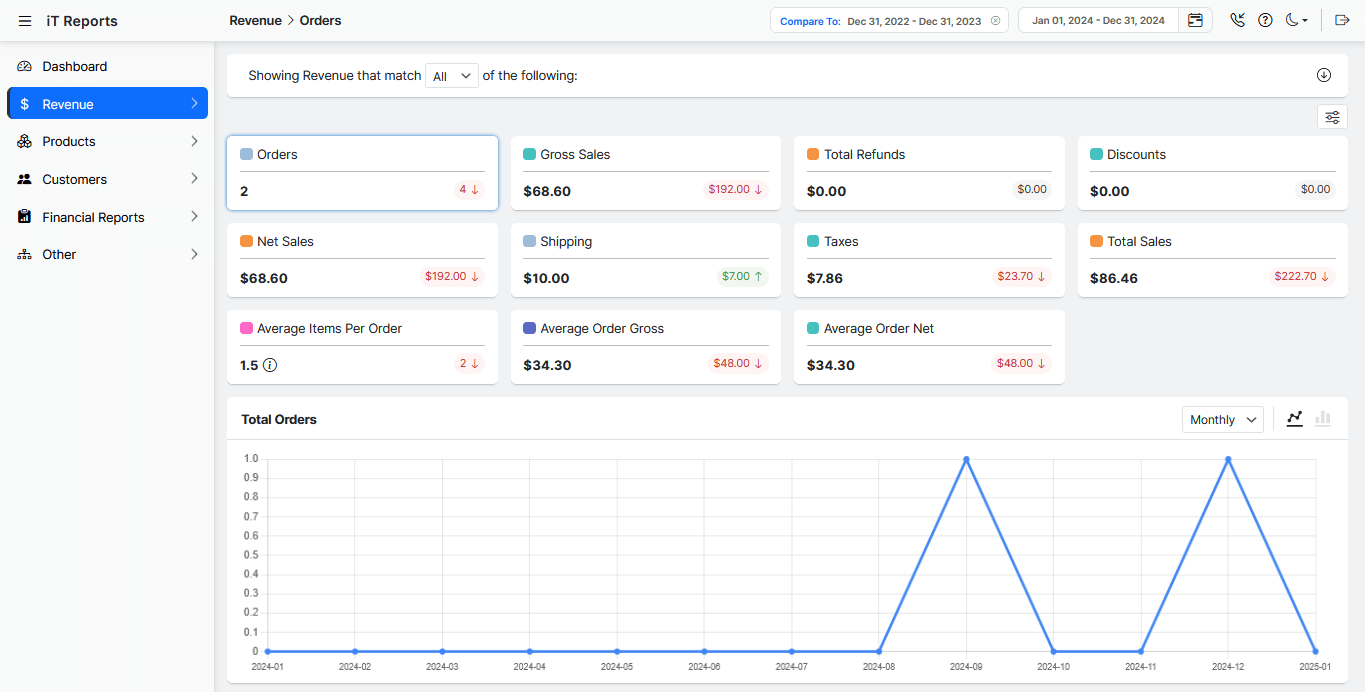Click the info icon beside 1.5
The image size is (1365, 692).
270,365
